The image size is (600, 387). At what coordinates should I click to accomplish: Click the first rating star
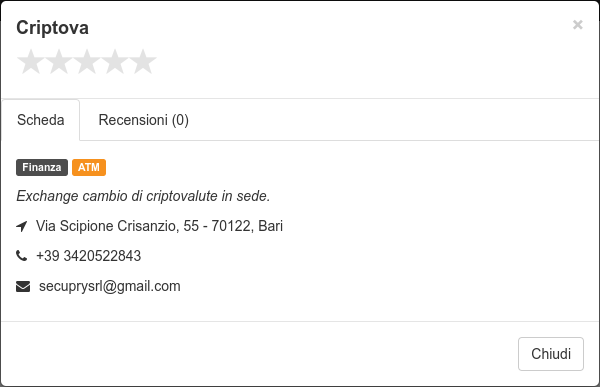pos(31,61)
